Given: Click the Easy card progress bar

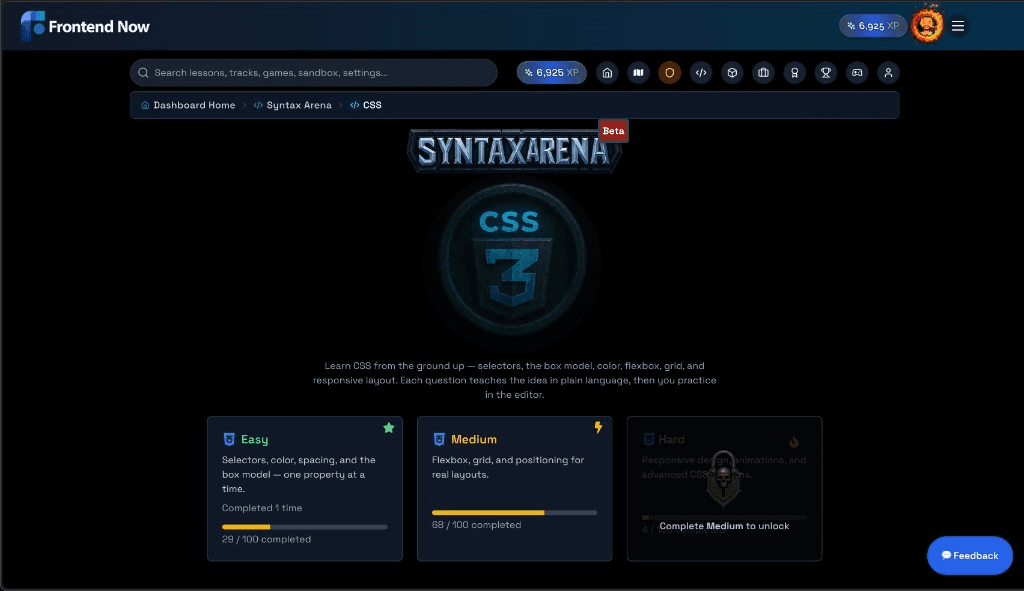Looking at the screenshot, I should click(304, 527).
